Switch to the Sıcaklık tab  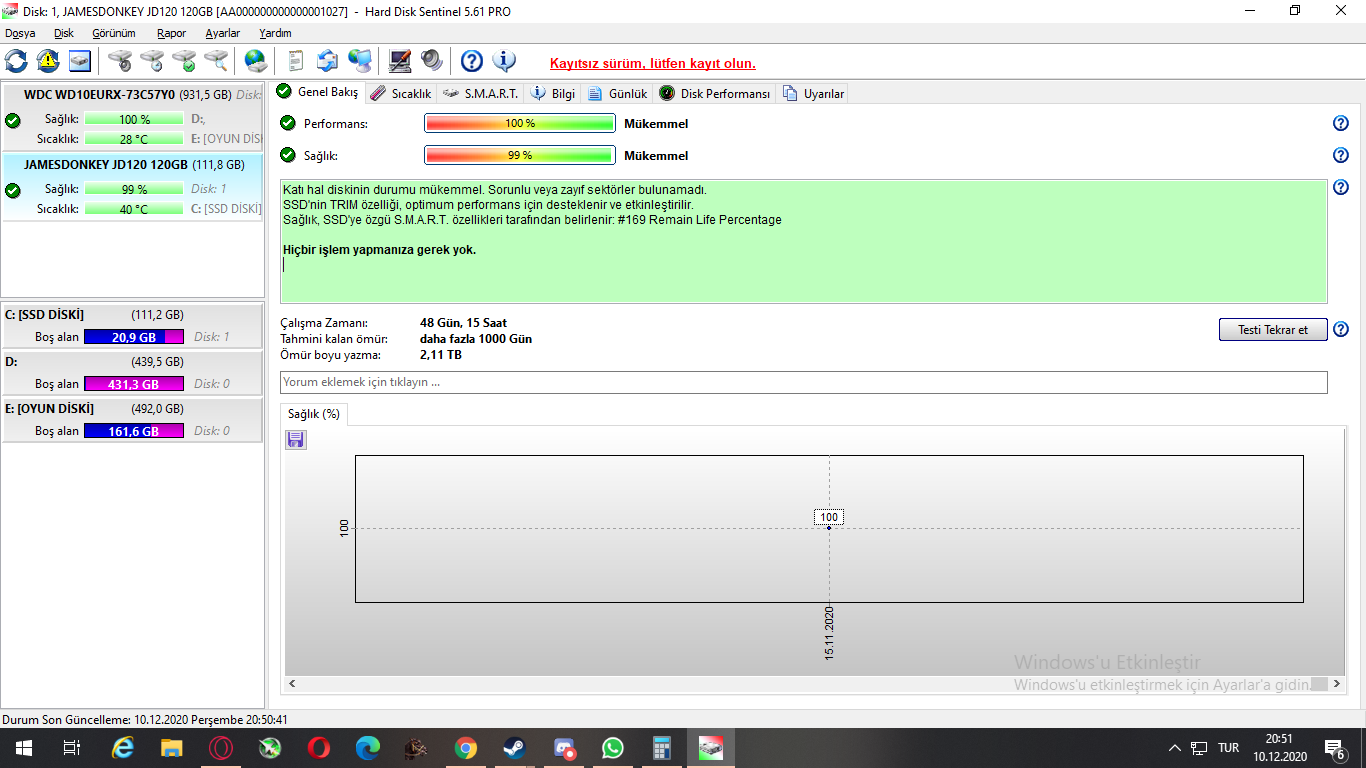[400, 93]
